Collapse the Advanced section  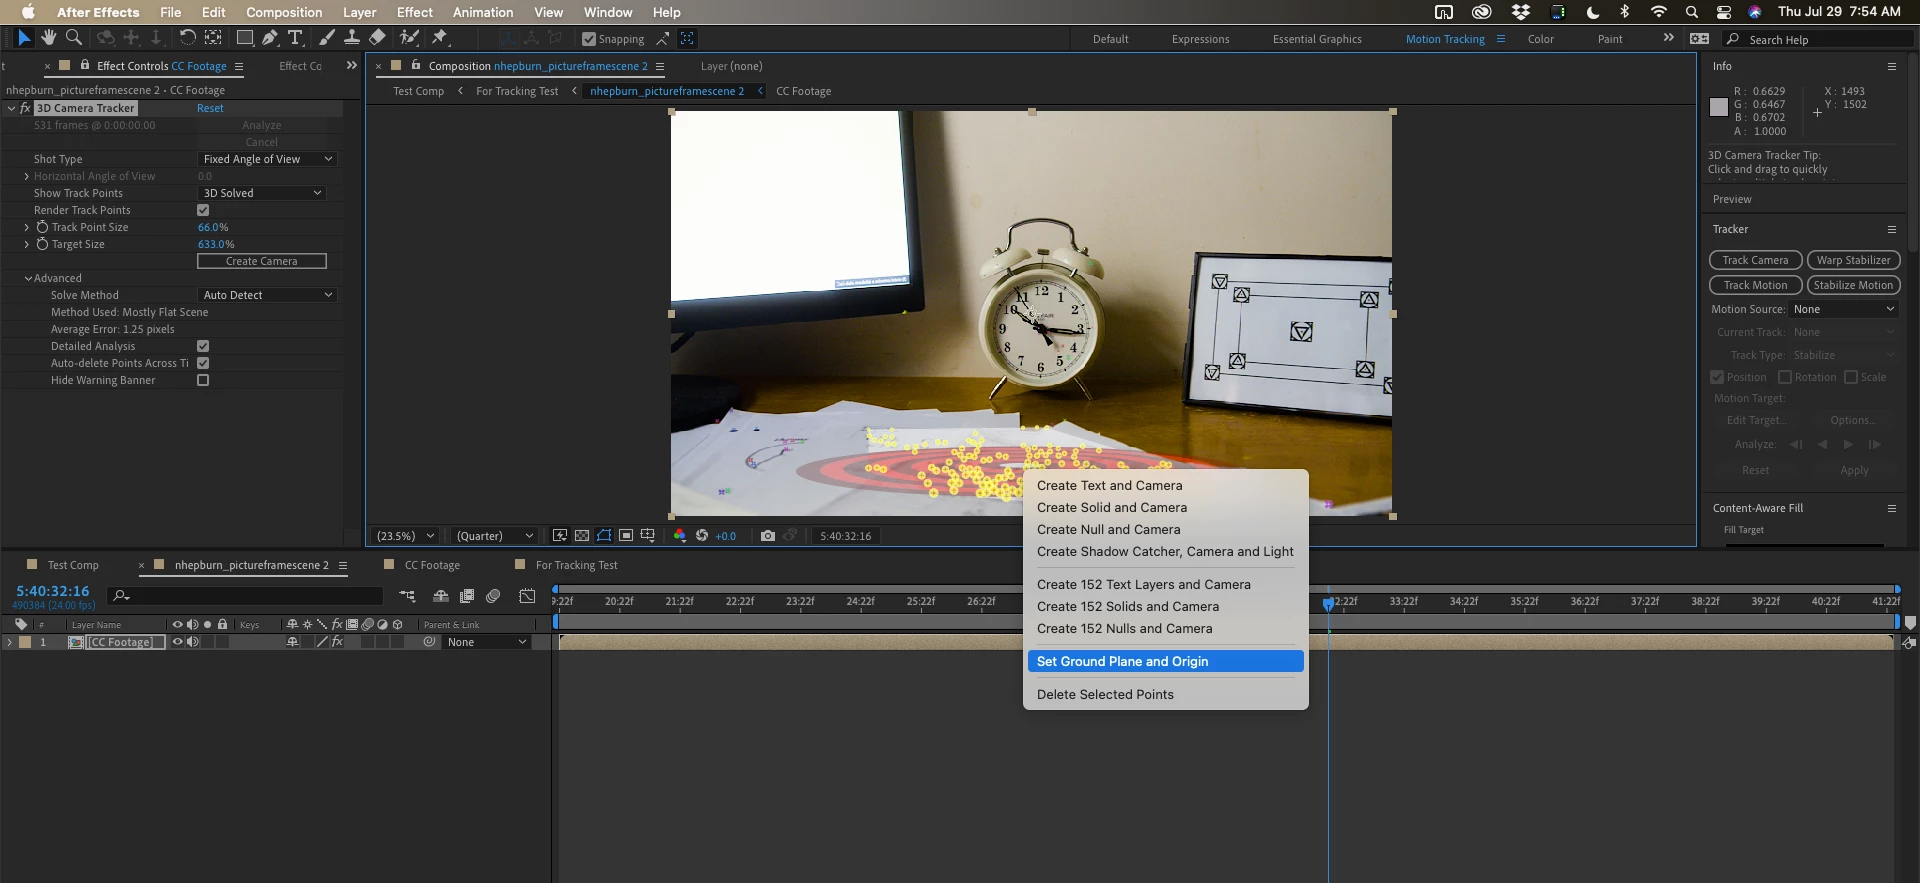(x=28, y=278)
